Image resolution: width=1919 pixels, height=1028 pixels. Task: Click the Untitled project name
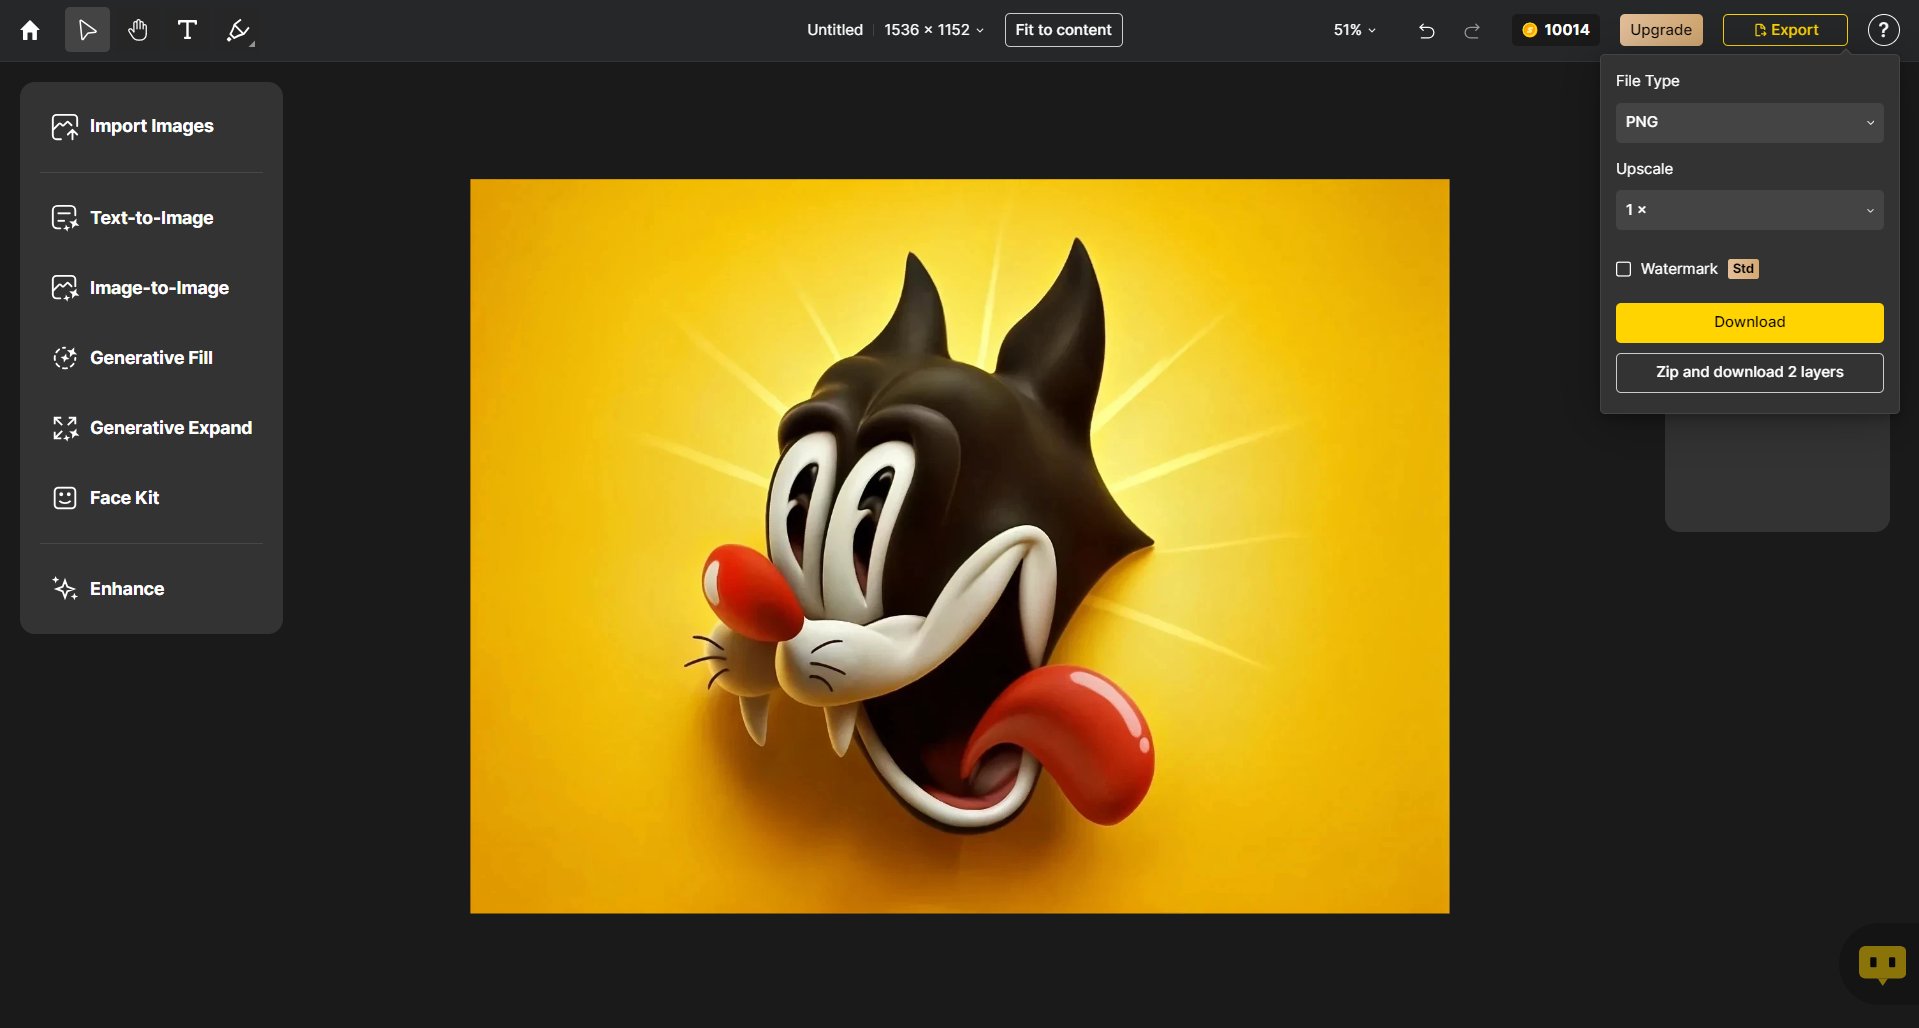click(x=835, y=30)
